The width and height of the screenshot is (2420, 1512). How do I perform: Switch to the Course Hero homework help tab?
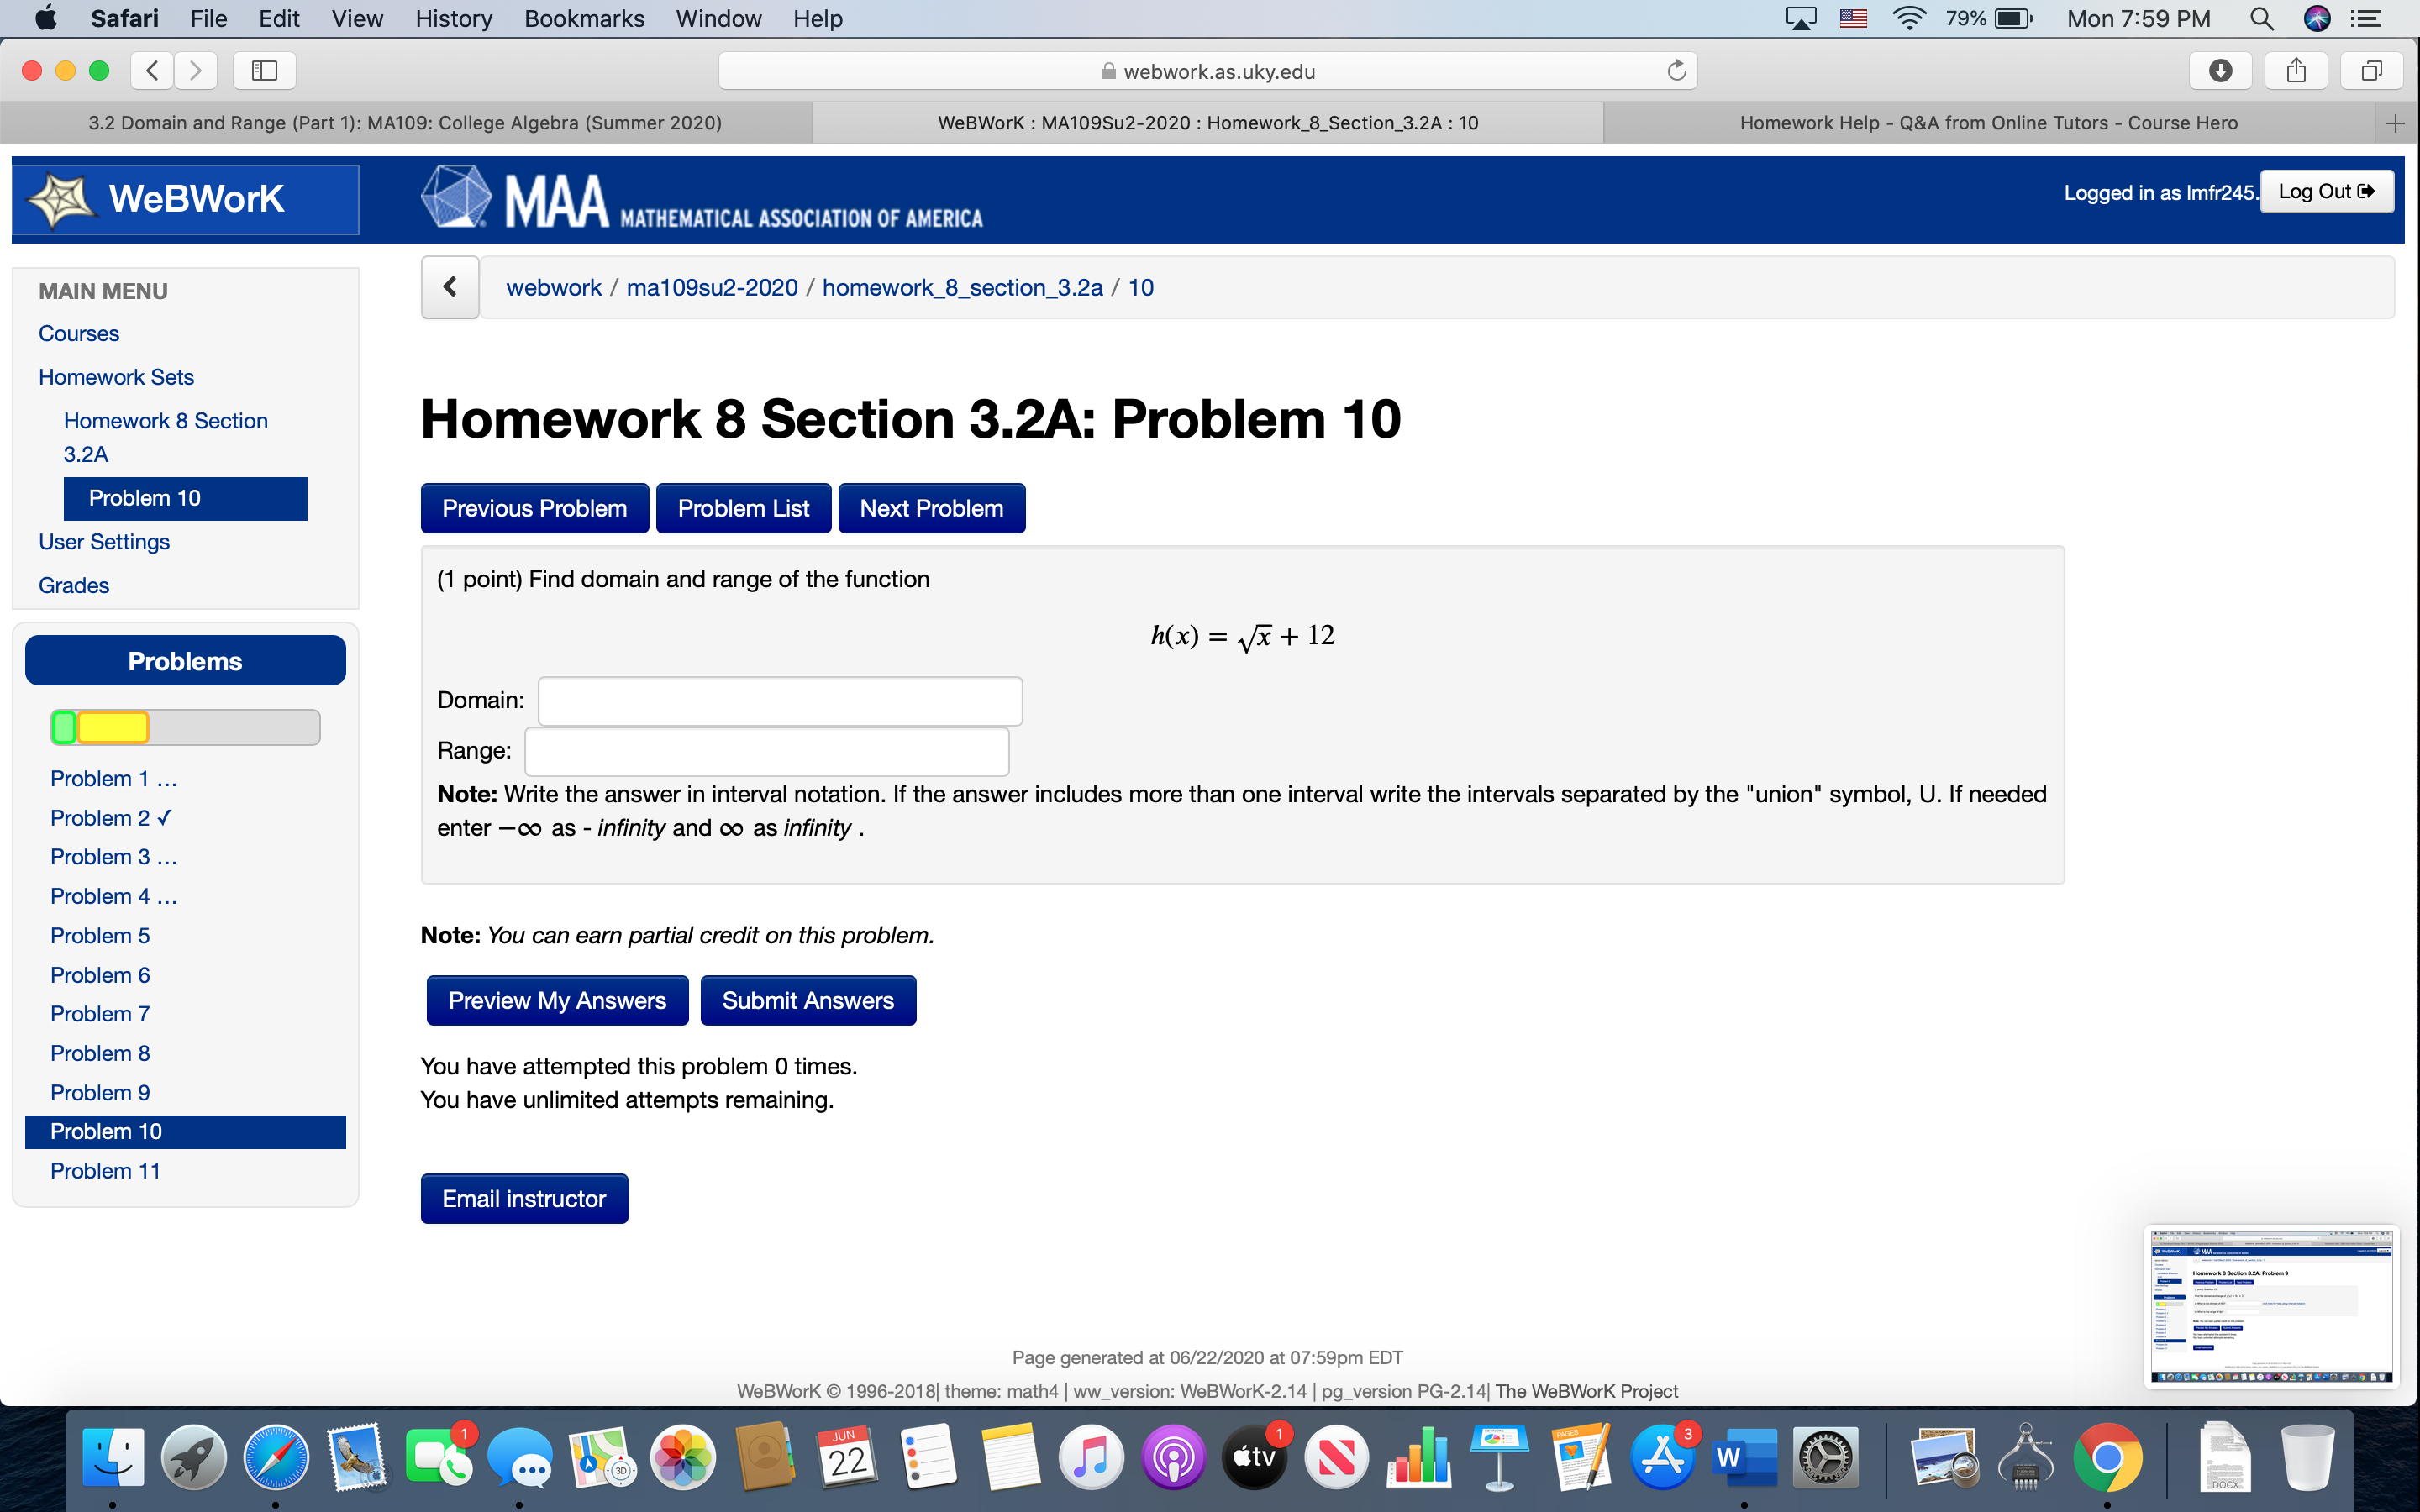pos(1988,122)
